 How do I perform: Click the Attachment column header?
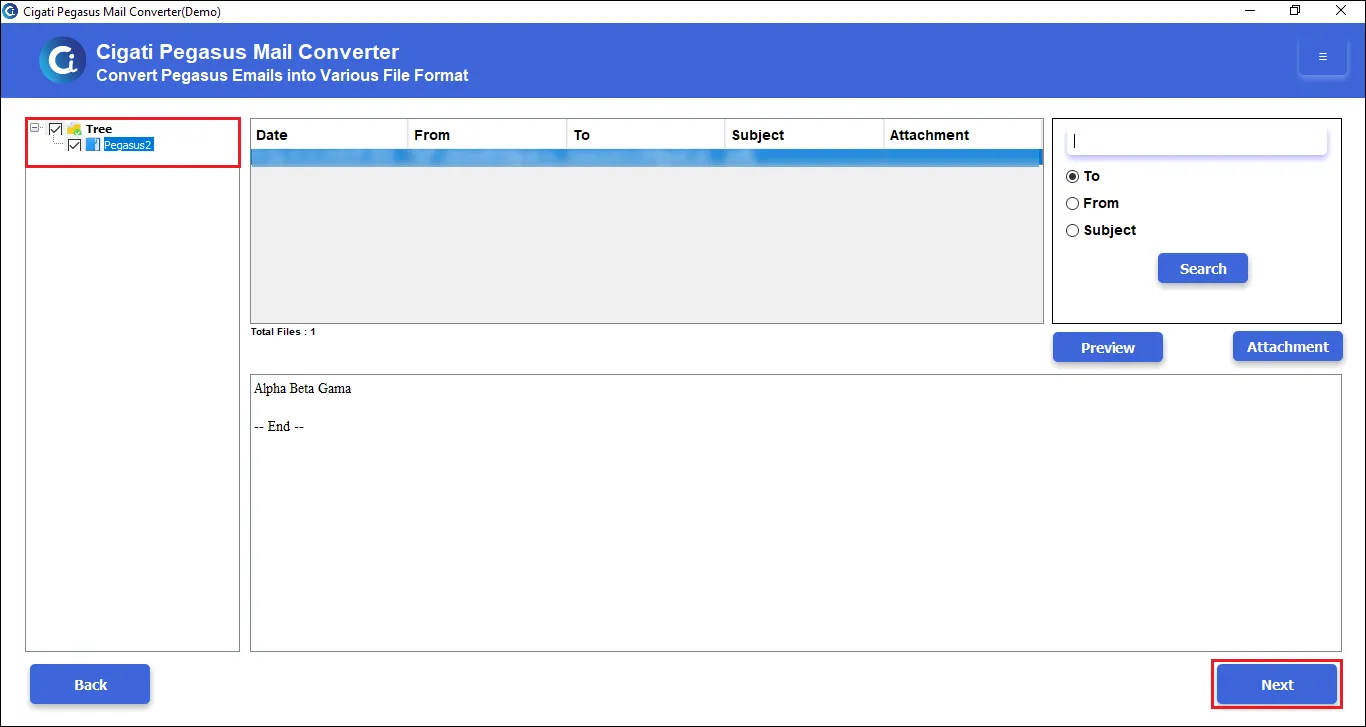click(962, 135)
